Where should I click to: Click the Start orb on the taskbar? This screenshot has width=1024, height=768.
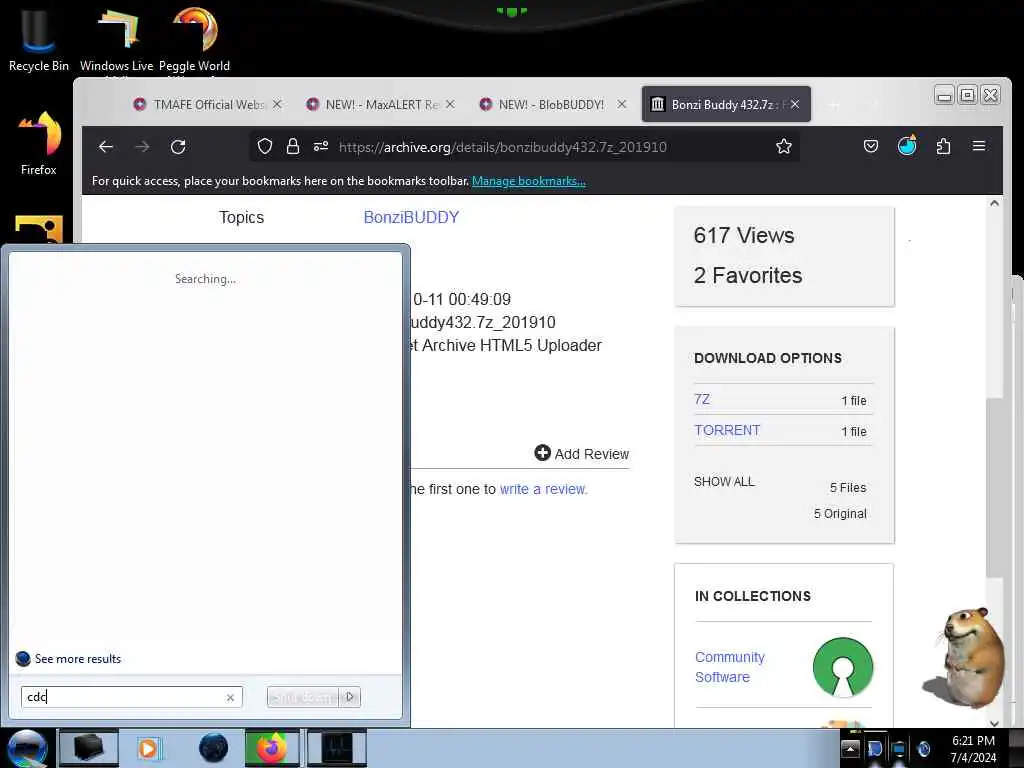click(27, 748)
